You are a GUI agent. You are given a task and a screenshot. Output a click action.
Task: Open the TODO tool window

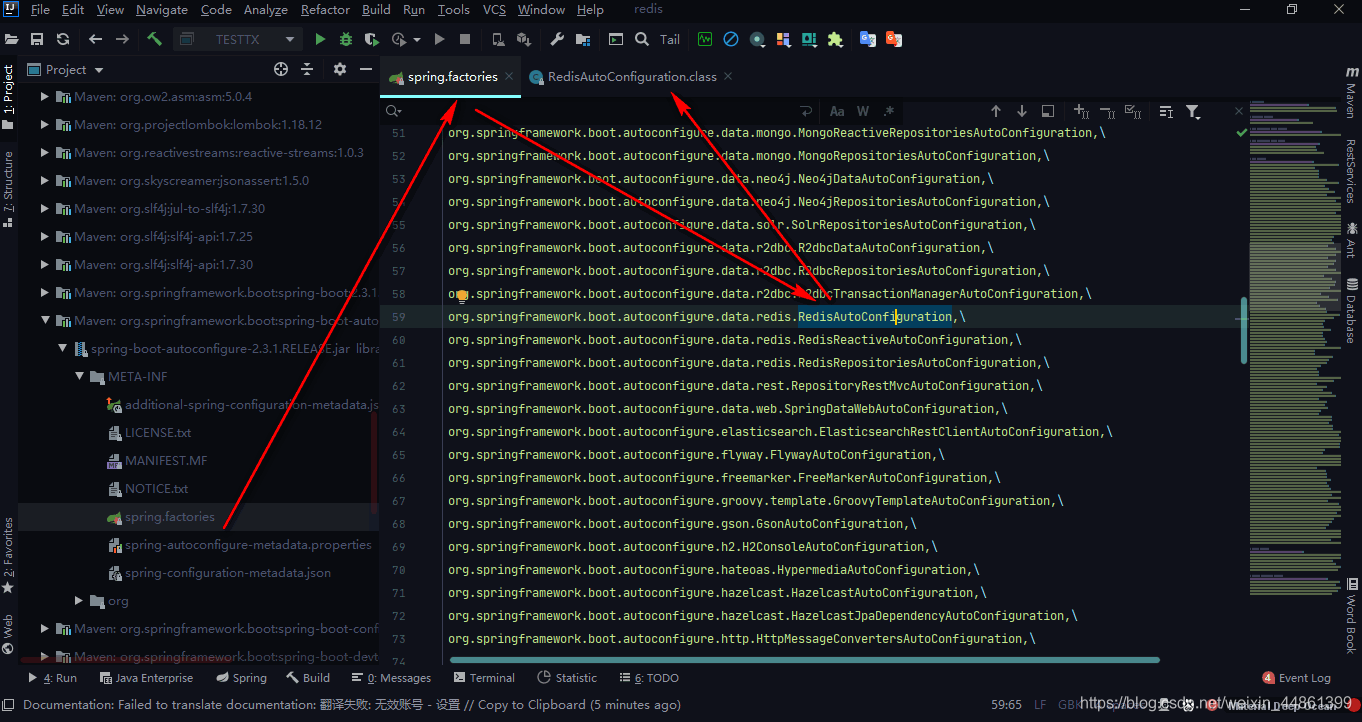pos(648,677)
